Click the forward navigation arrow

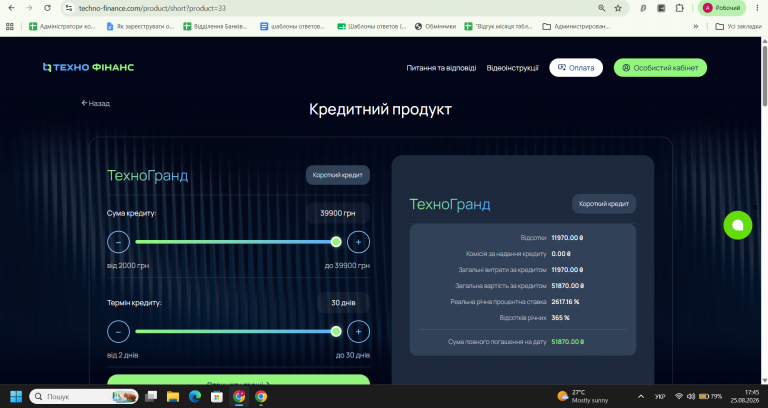[29, 8]
